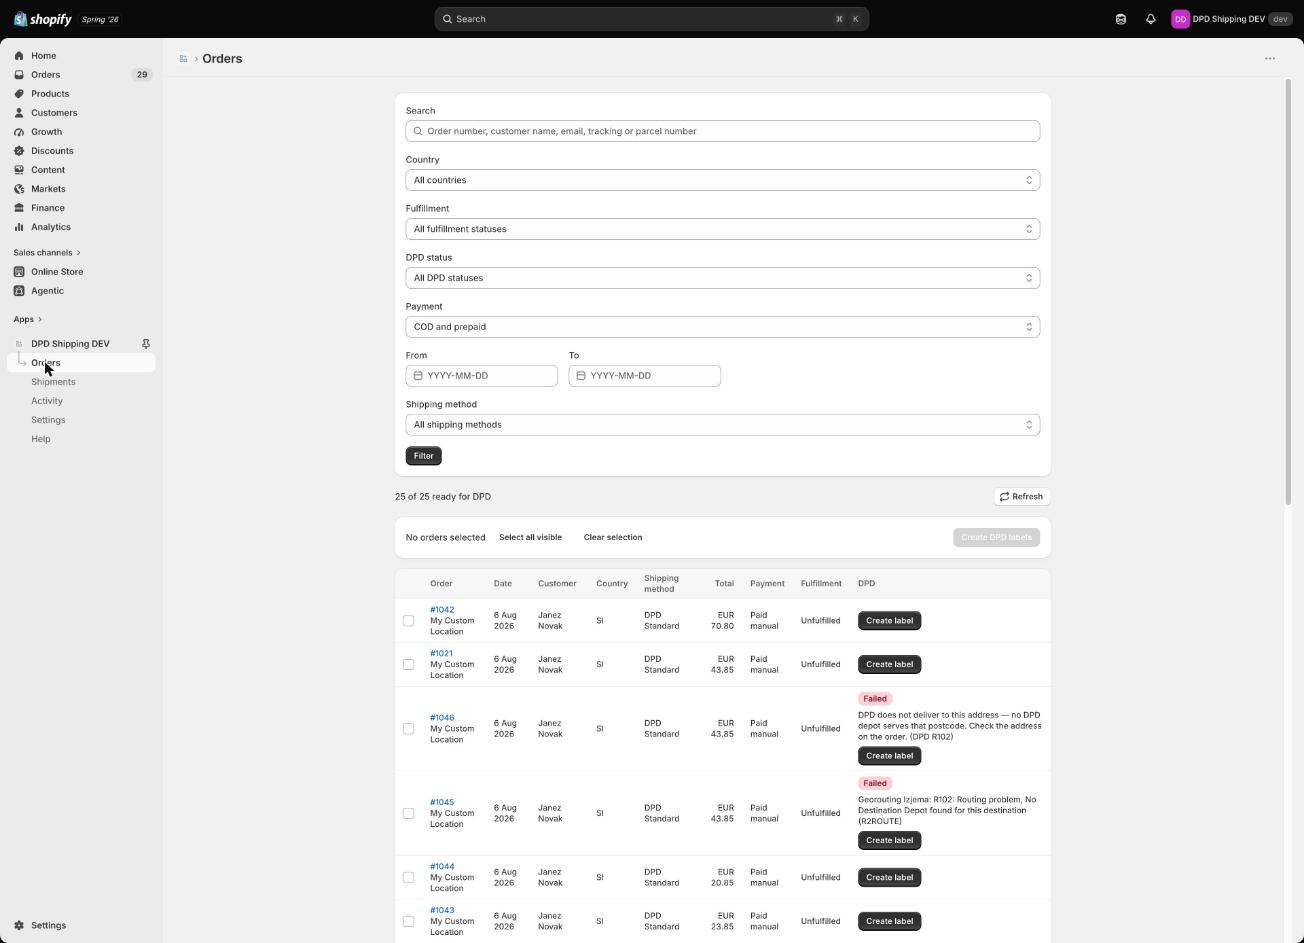The image size is (1304, 943).
Task: Click the Customers person icon
Action: [x=19, y=113]
